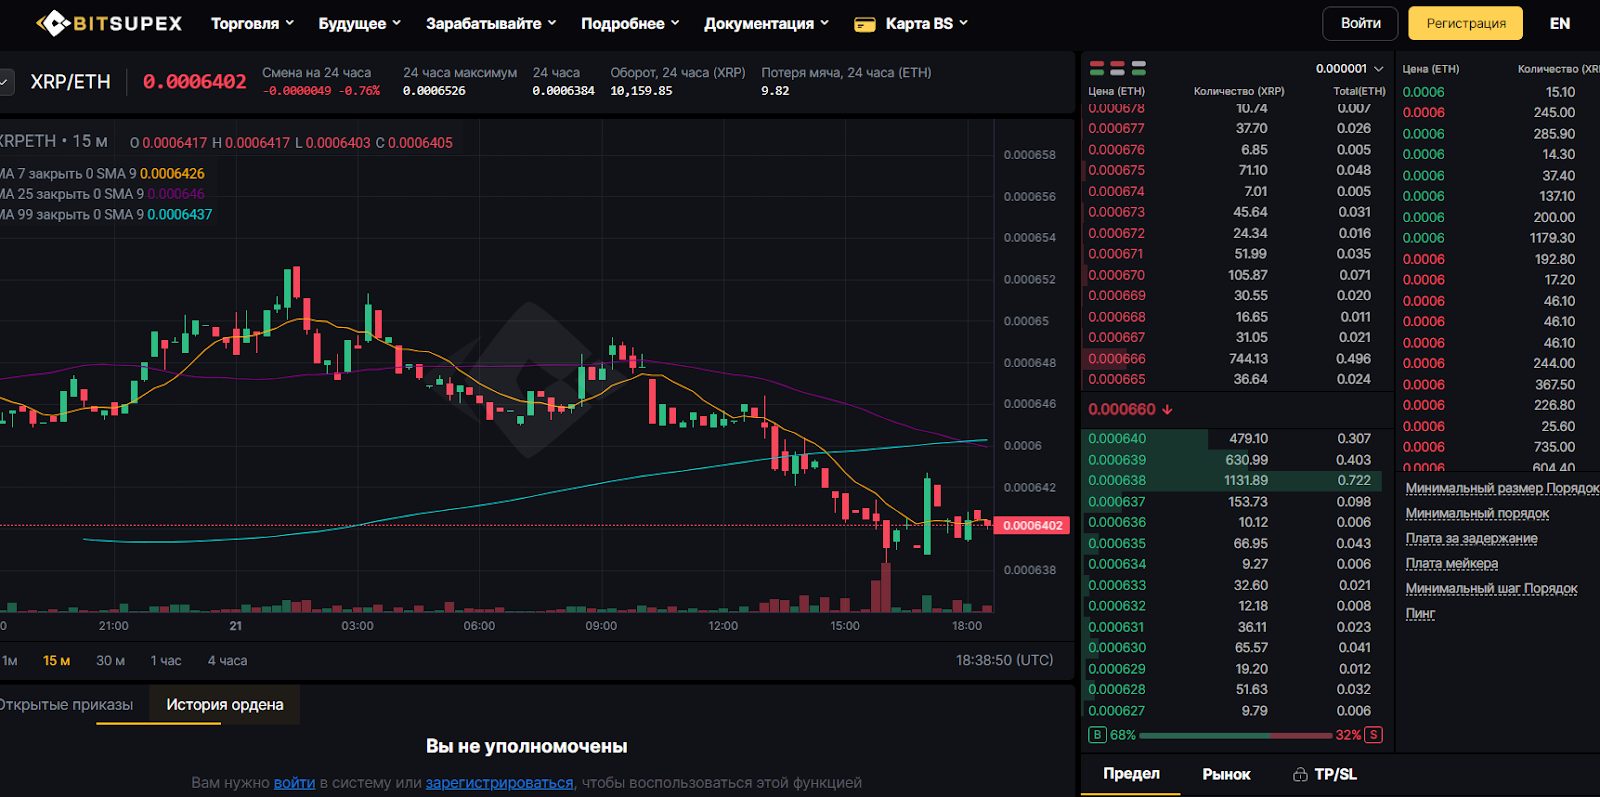This screenshot has height=797, width=1600.
Task: Click the Плата за задержание info label
Action: [x=1471, y=538]
